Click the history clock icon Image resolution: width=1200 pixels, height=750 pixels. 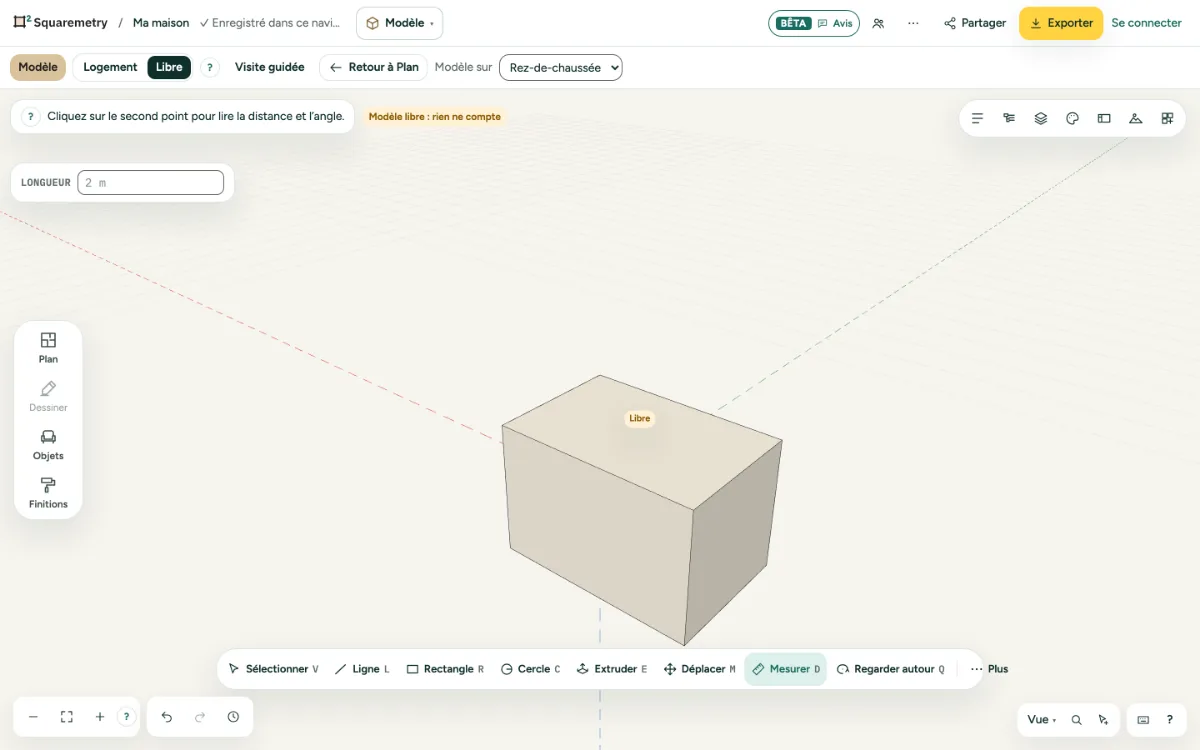tap(233, 717)
